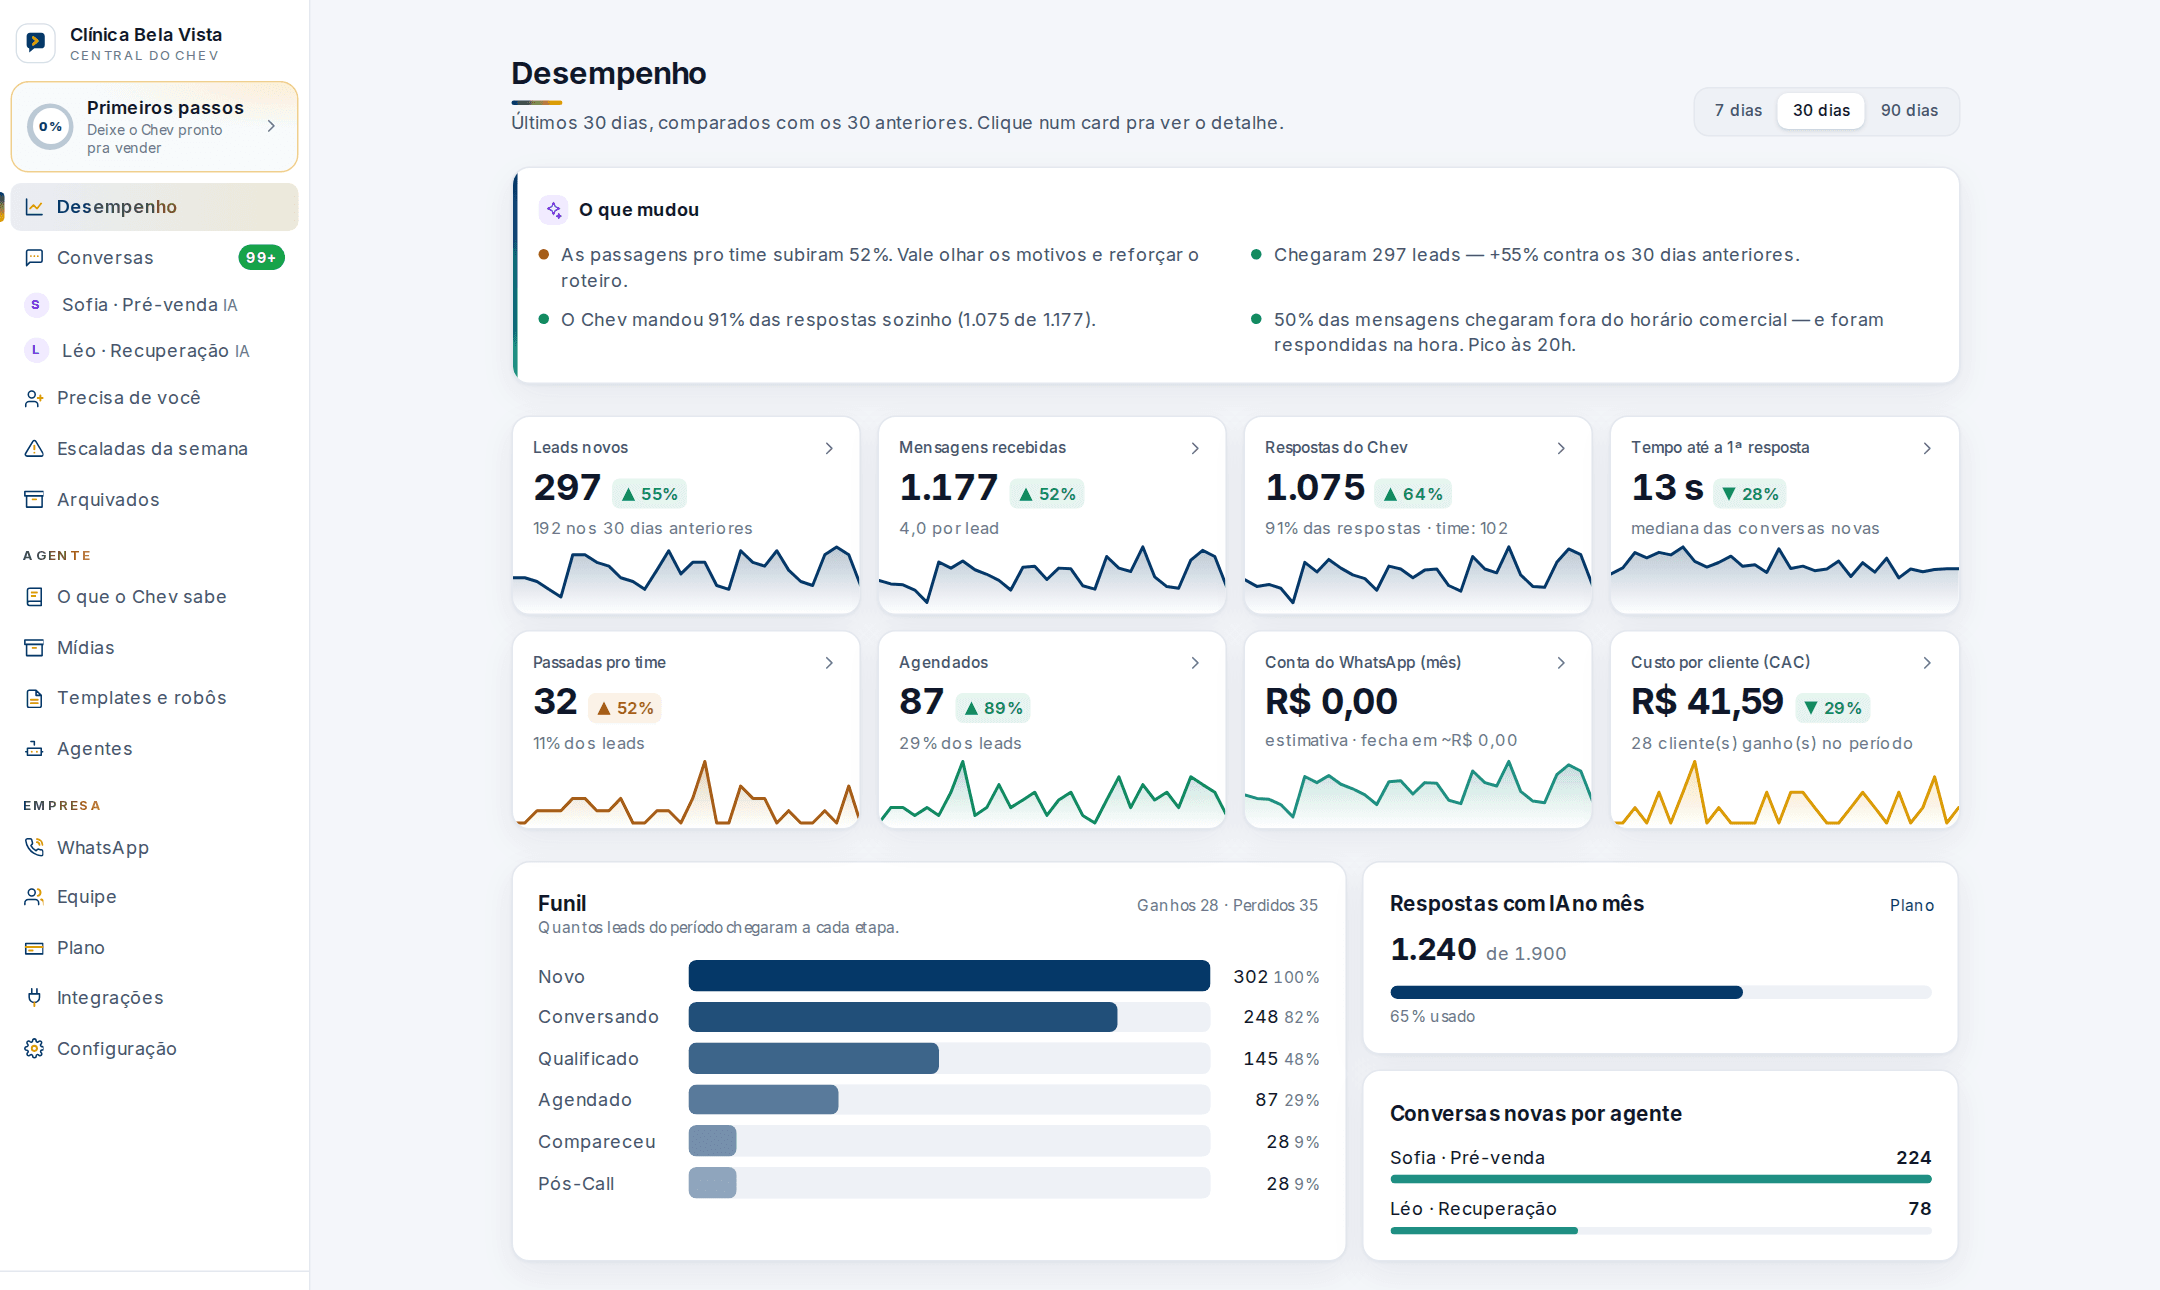Open the Custo por cliente (CAC) chevron
Image resolution: width=2160 pixels, height=1290 pixels.
click(1927, 664)
